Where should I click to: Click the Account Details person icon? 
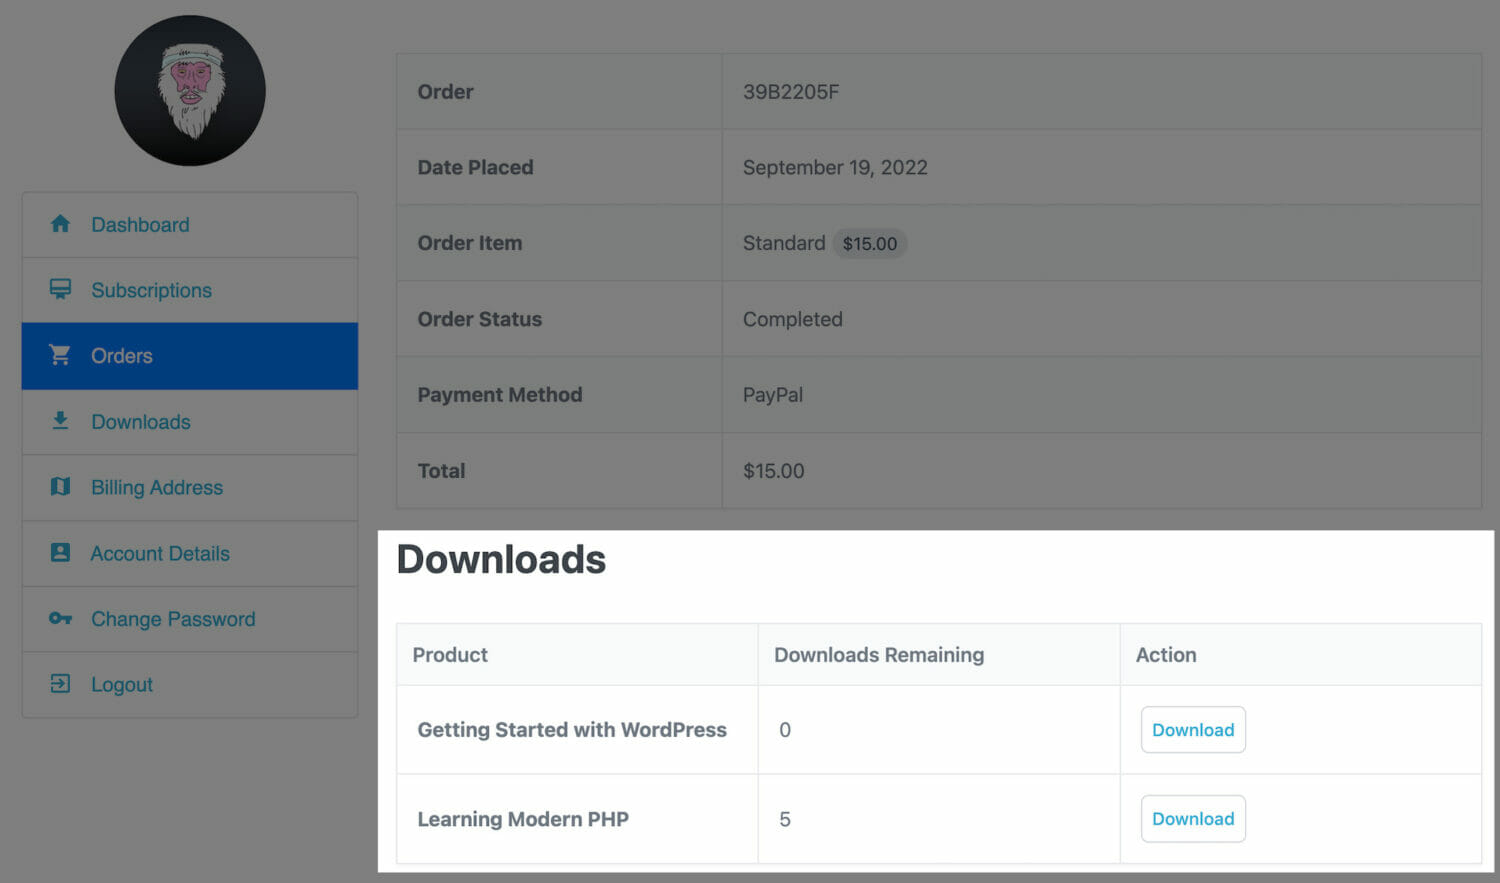[60, 552]
